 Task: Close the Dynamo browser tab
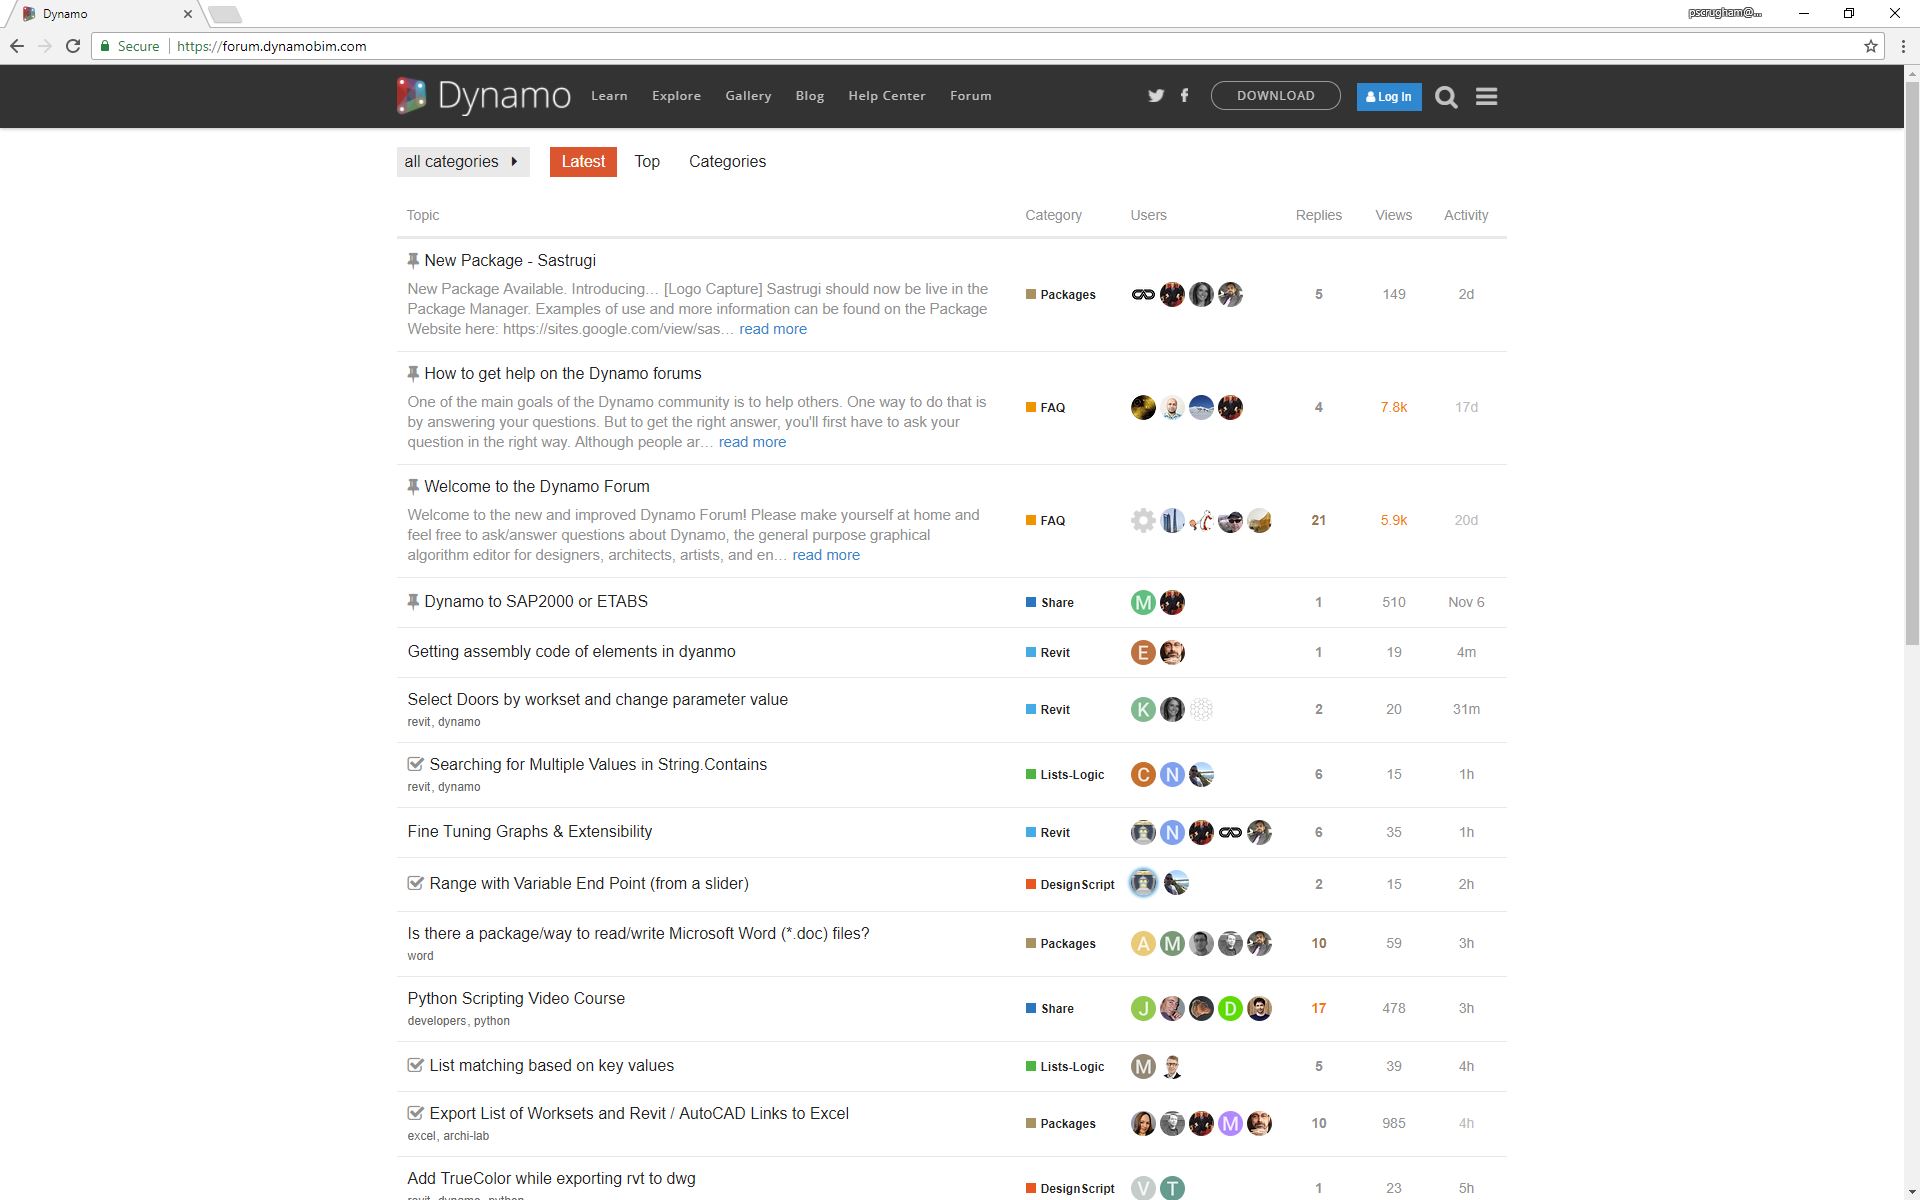coord(187,14)
